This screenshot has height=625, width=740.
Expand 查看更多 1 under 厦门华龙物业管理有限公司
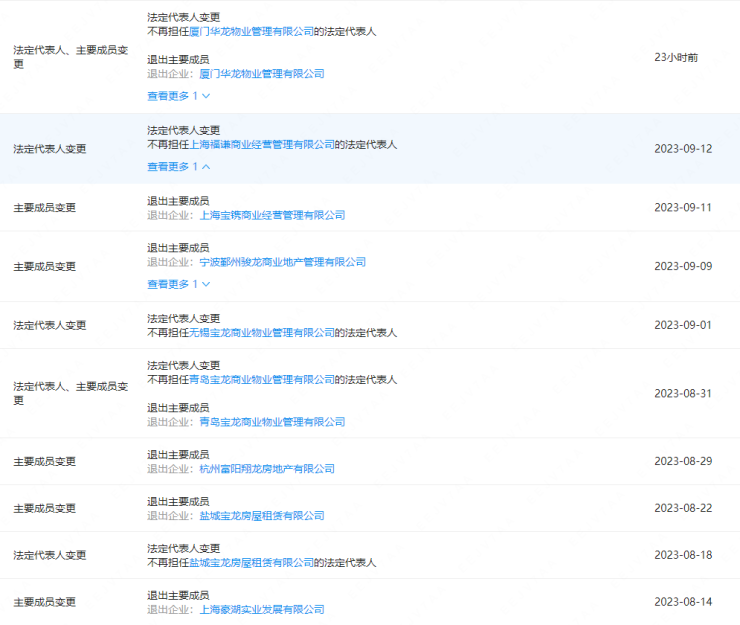[178, 96]
